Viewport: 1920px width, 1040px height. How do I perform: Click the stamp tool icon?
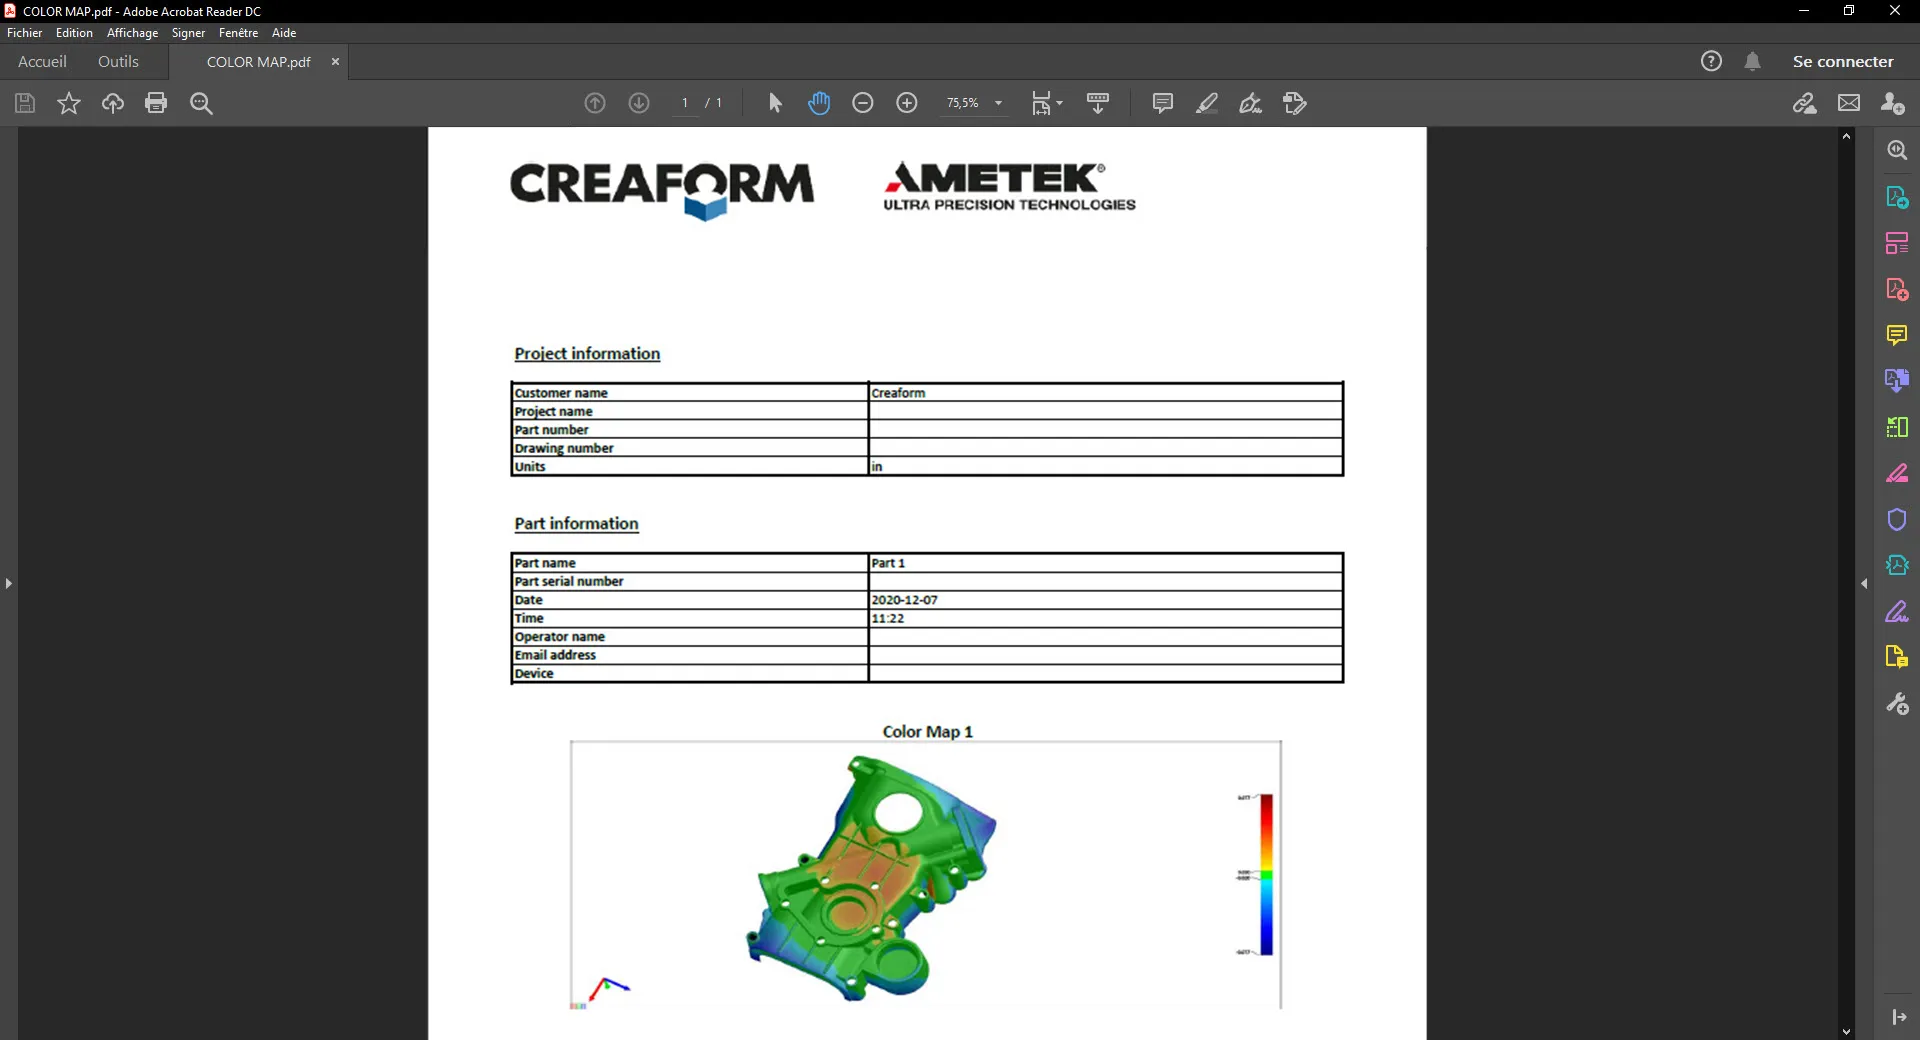pos(1295,103)
